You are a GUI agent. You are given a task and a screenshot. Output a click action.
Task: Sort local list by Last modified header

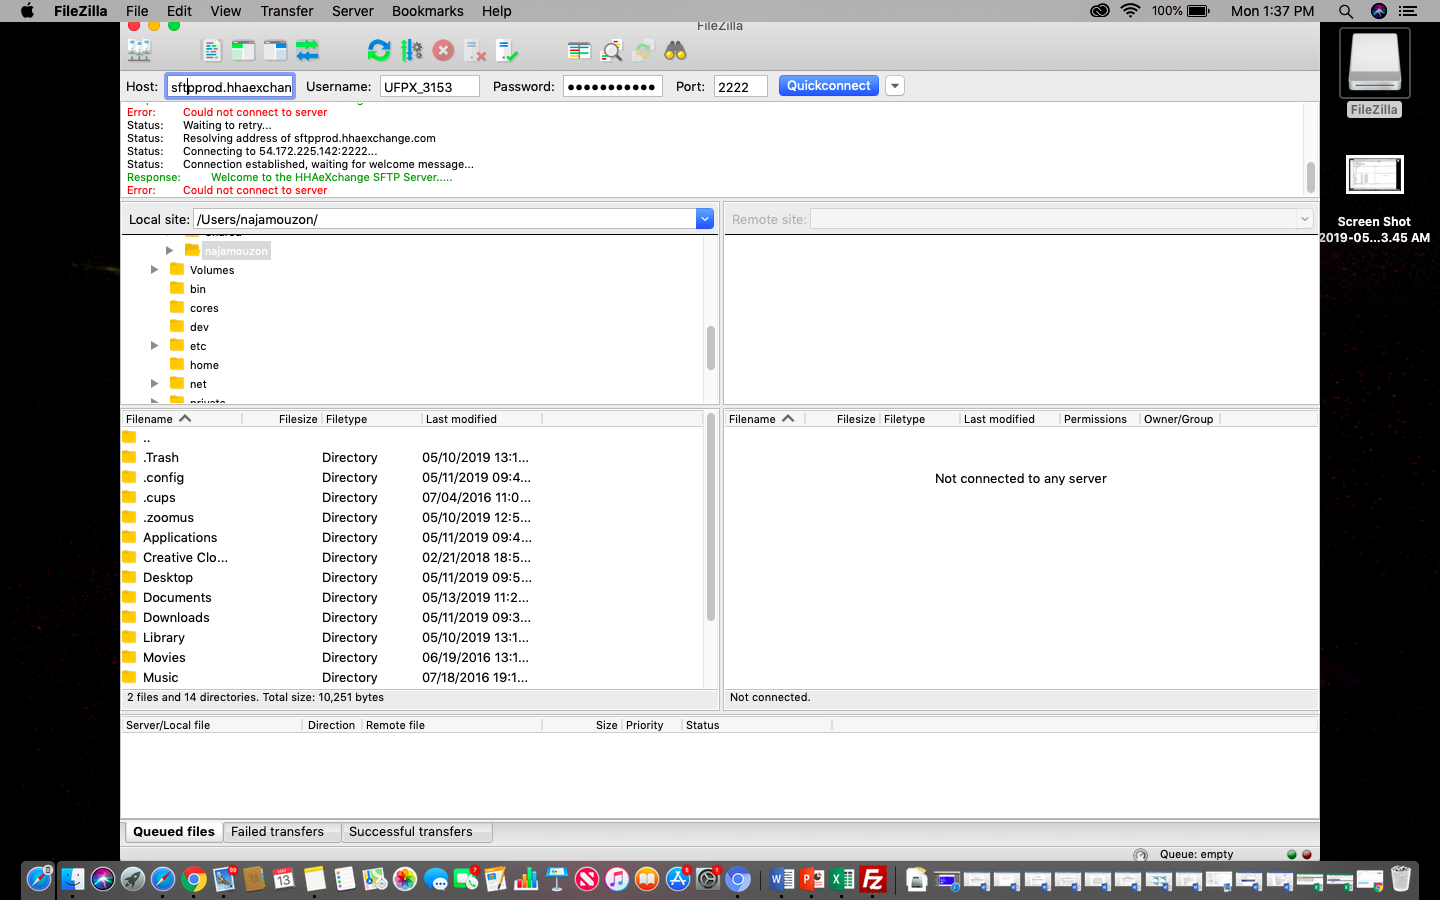pyautogui.click(x=481, y=419)
